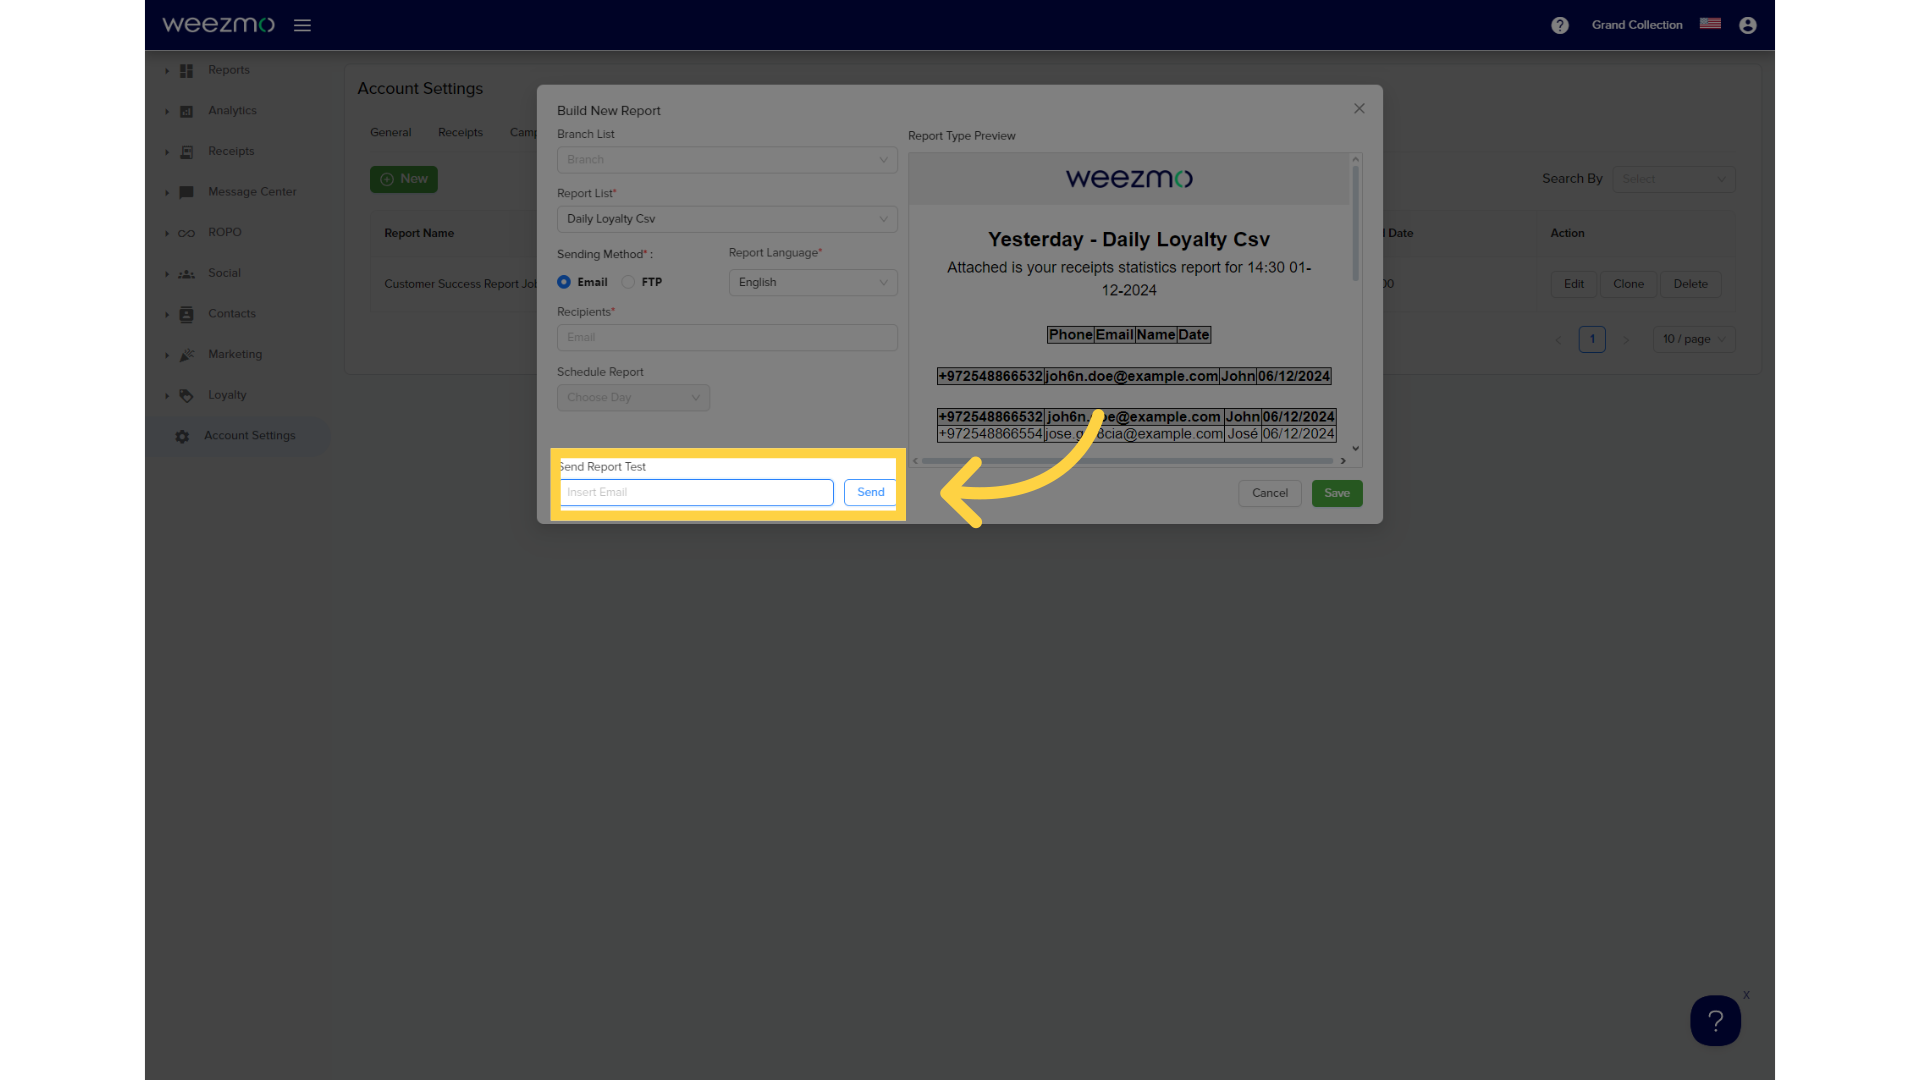Click the Insert Email input field
The width and height of the screenshot is (1920, 1080).
(x=695, y=492)
